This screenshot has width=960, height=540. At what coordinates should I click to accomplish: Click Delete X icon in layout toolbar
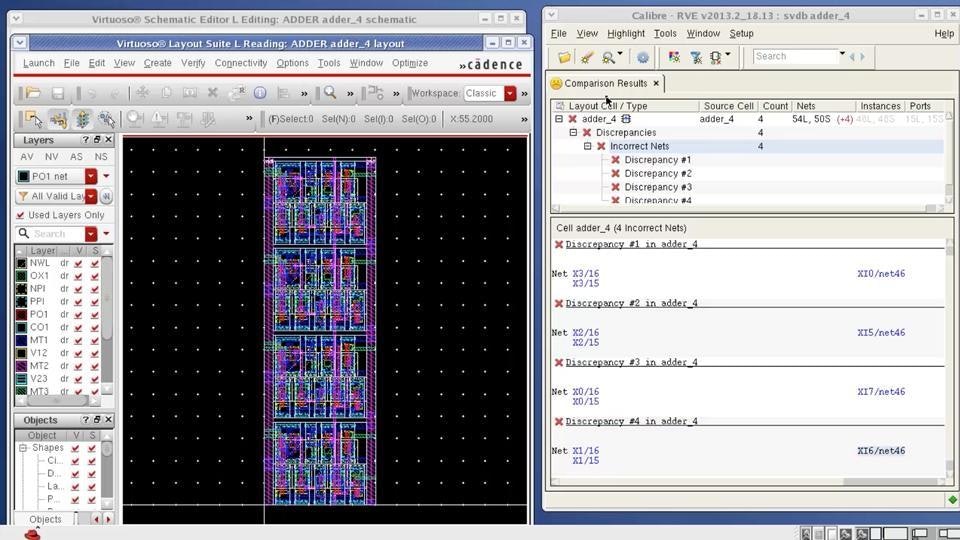tap(212, 92)
